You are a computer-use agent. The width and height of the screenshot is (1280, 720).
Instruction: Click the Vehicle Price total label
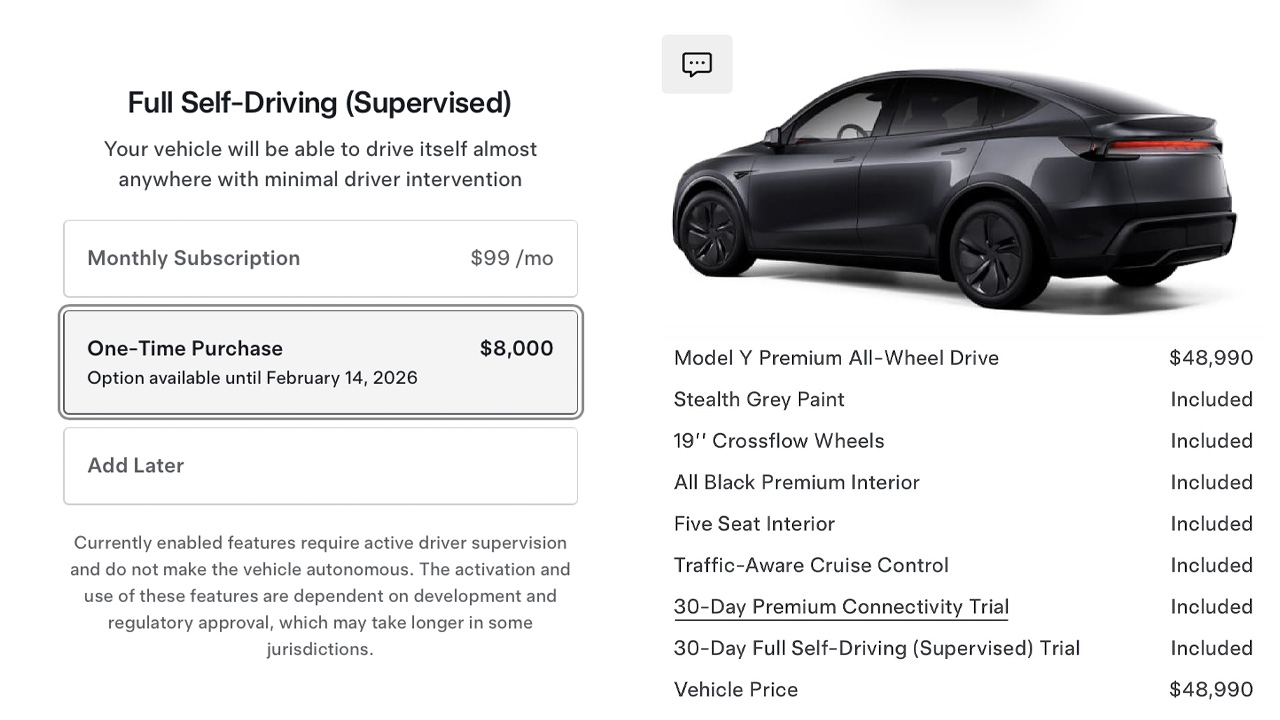tap(736, 690)
